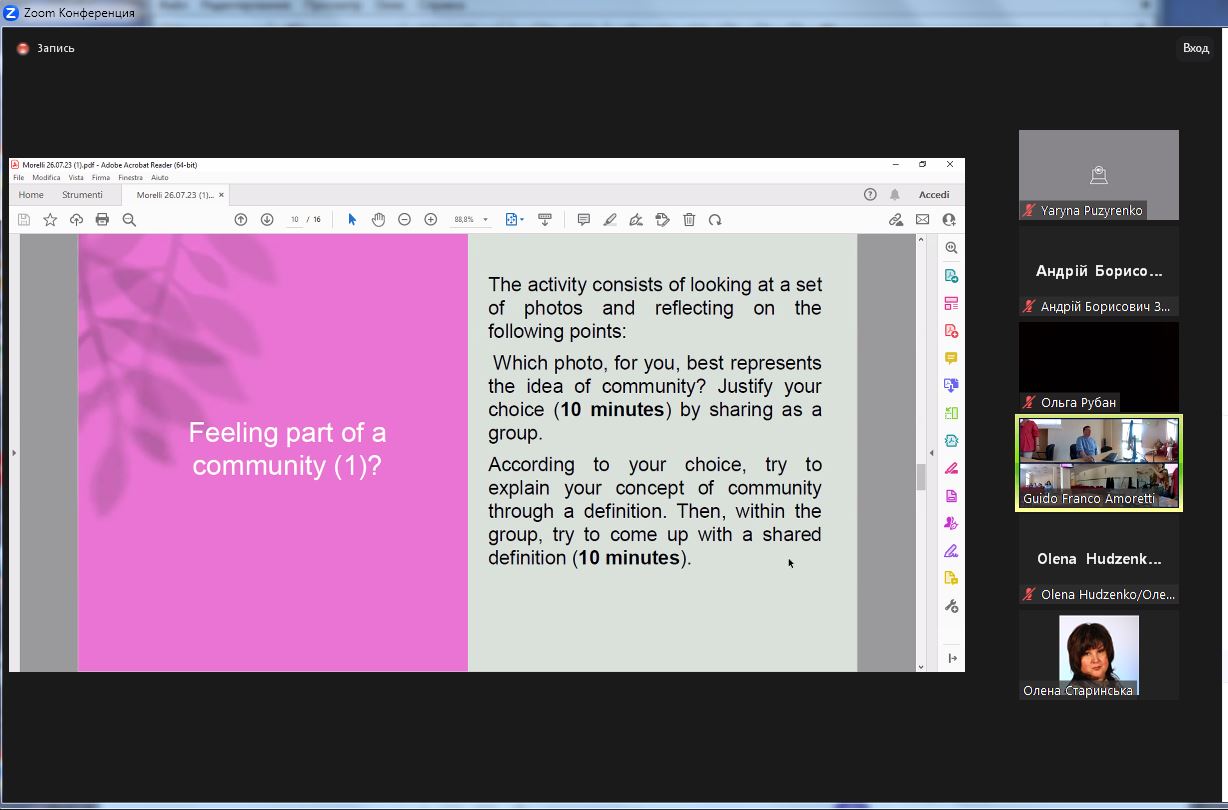
Task: Select Guido Franco Amoretti's video thumbnail
Action: coord(1098,463)
